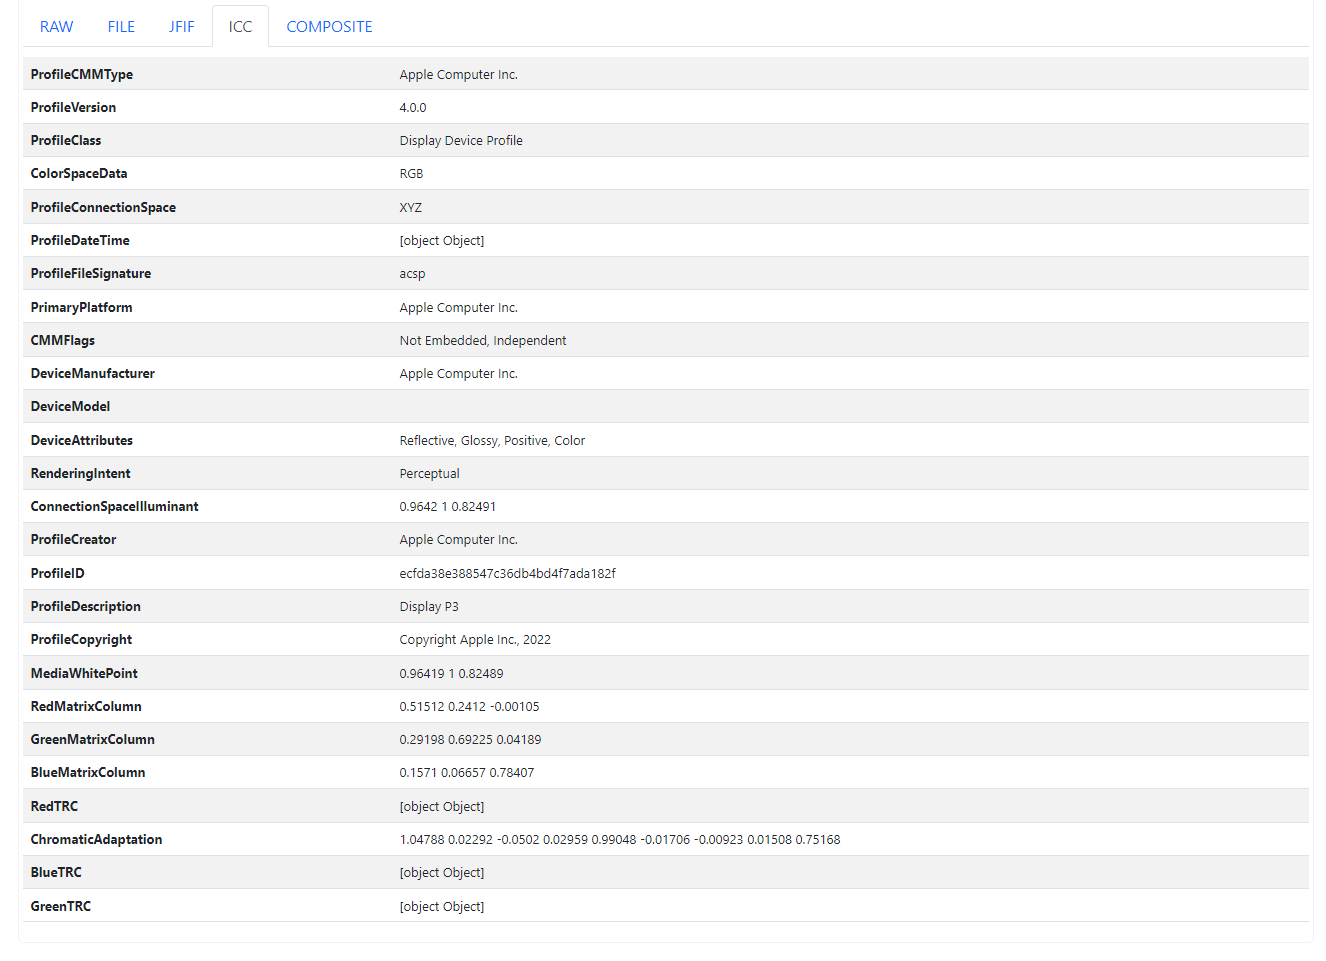Select the JFIF tab

181,27
